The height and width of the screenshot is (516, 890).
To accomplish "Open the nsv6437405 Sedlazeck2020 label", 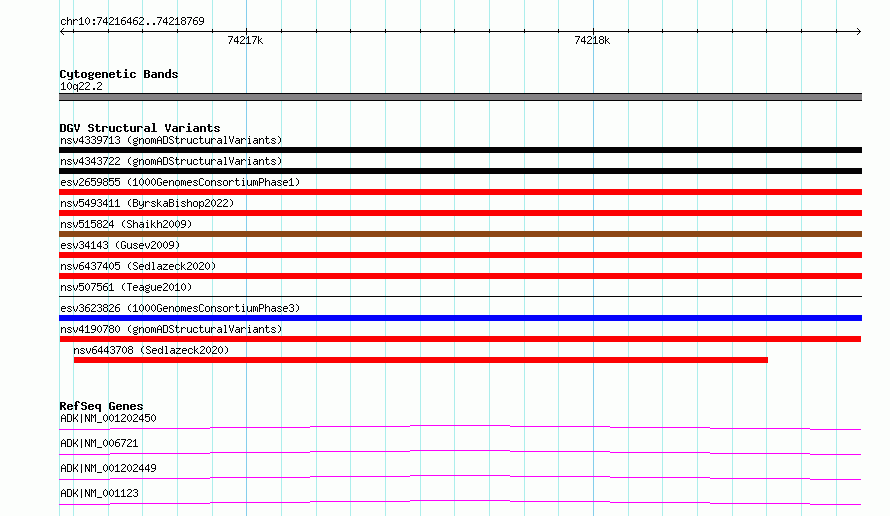I will [x=138, y=266].
